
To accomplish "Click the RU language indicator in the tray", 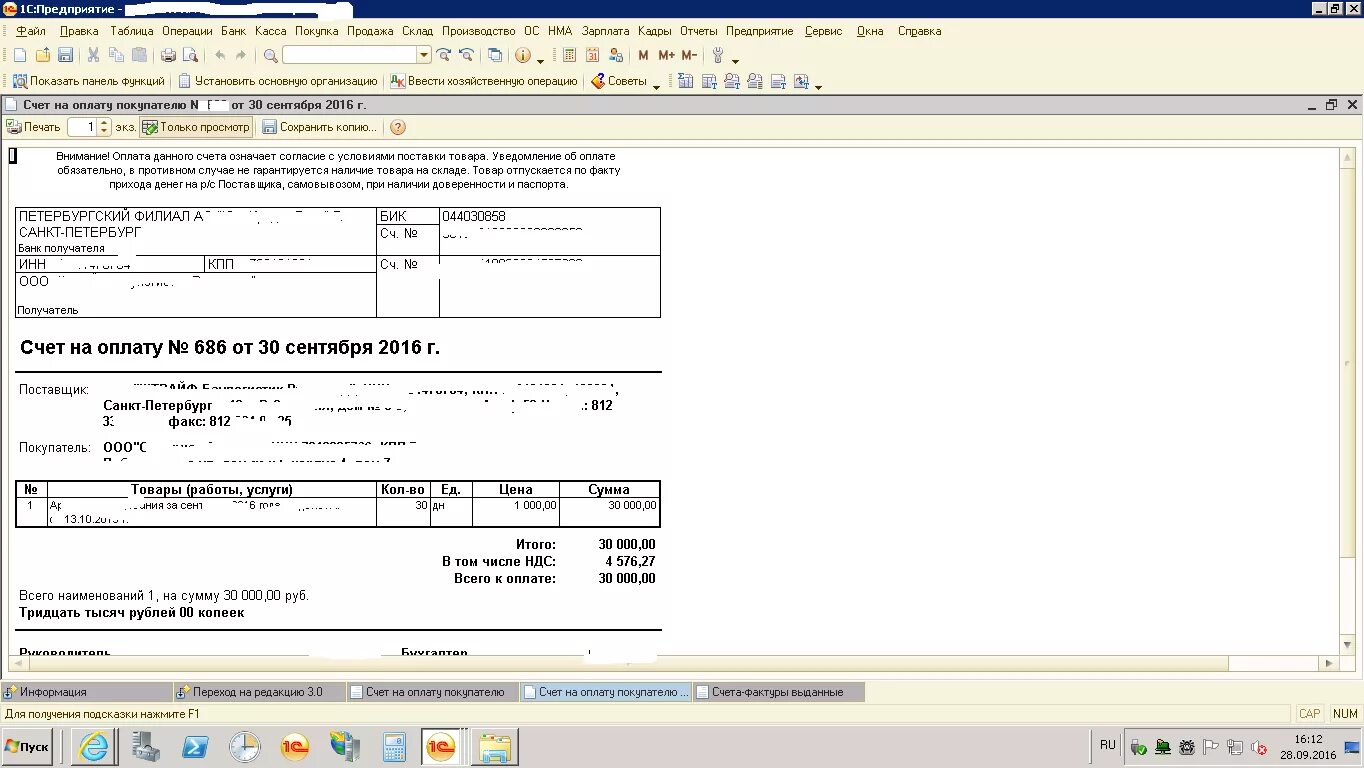I will click(1108, 745).
